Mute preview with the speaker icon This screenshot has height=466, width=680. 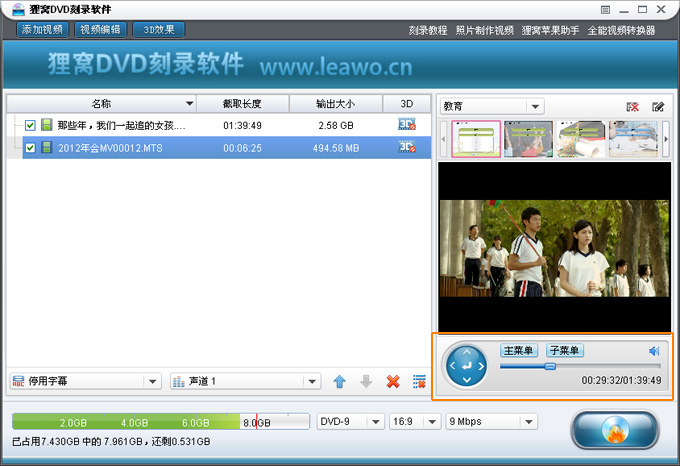tap(654, 351)
